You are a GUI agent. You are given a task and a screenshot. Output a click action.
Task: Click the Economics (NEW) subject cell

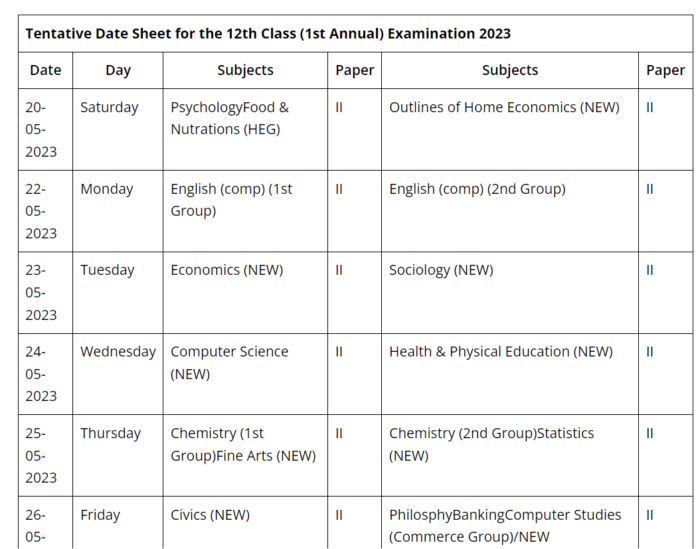227,270
